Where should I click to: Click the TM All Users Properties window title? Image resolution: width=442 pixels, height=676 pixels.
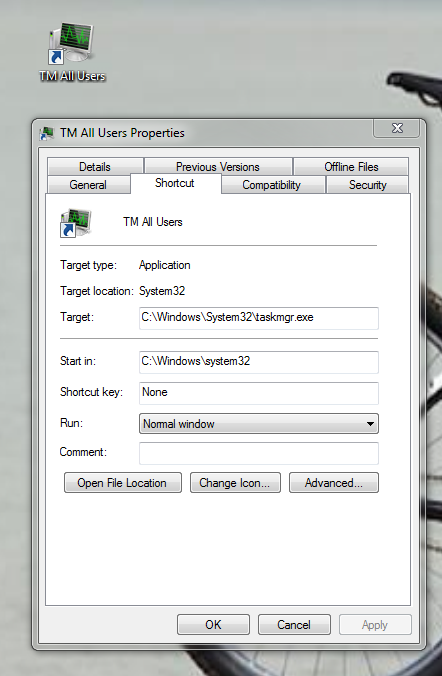122,133
